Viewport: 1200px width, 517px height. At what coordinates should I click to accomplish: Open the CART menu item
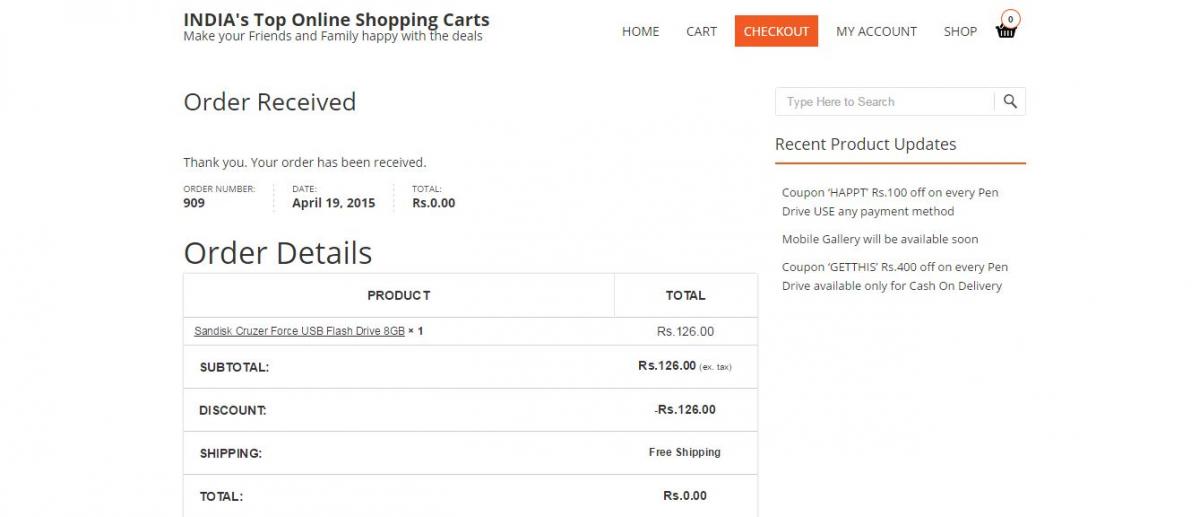point(701,31)
